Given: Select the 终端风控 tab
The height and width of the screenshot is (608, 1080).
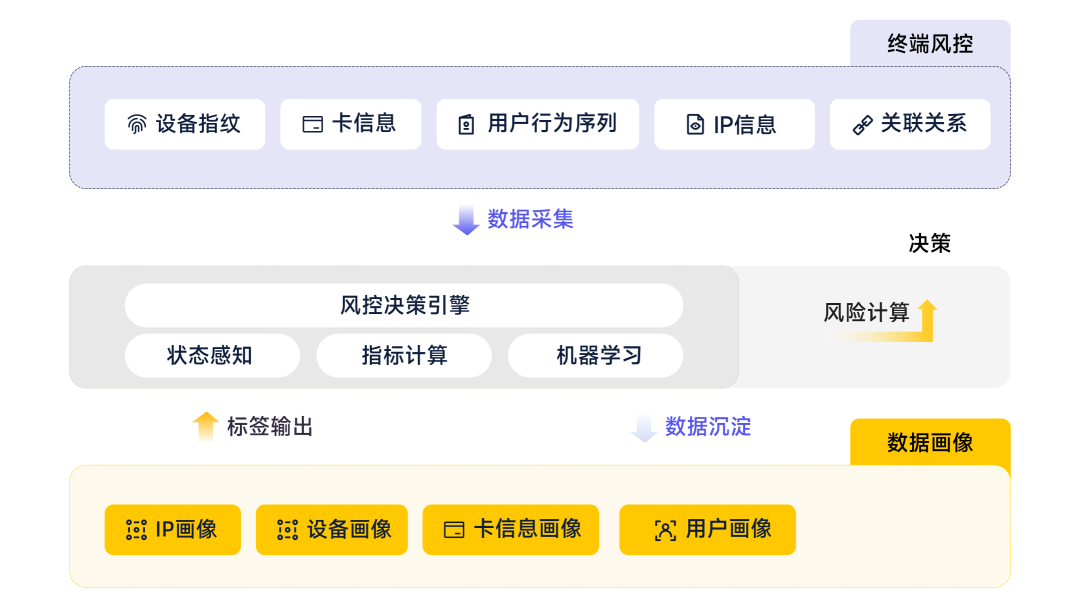Looking at the screenshot, I should coord(930,44).
